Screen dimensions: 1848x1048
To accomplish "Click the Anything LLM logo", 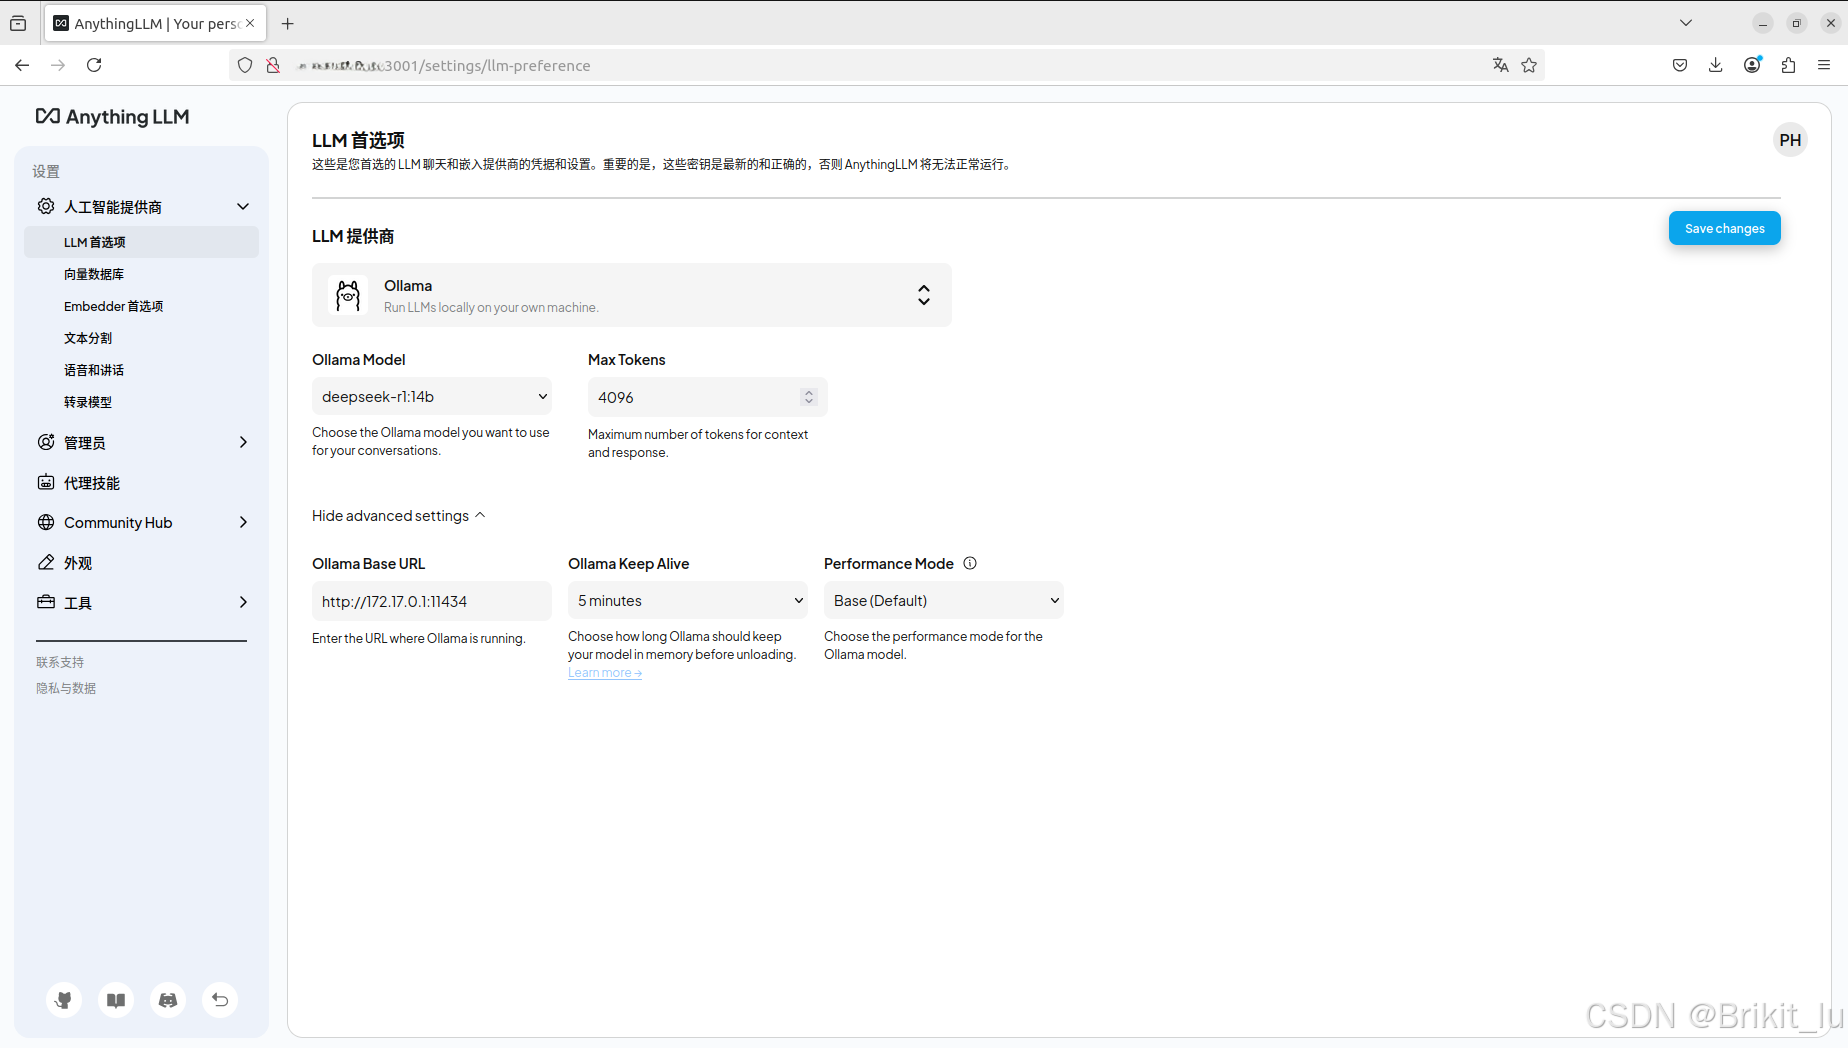I will pyautogui.click(x=112, y=117).
